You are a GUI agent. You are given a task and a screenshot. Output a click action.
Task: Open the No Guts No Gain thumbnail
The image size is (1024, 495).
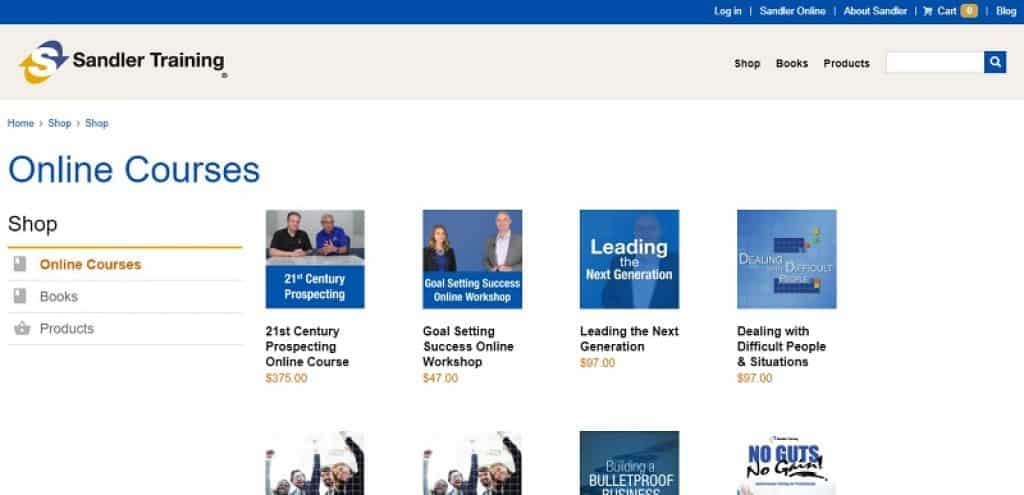point(786,462)
